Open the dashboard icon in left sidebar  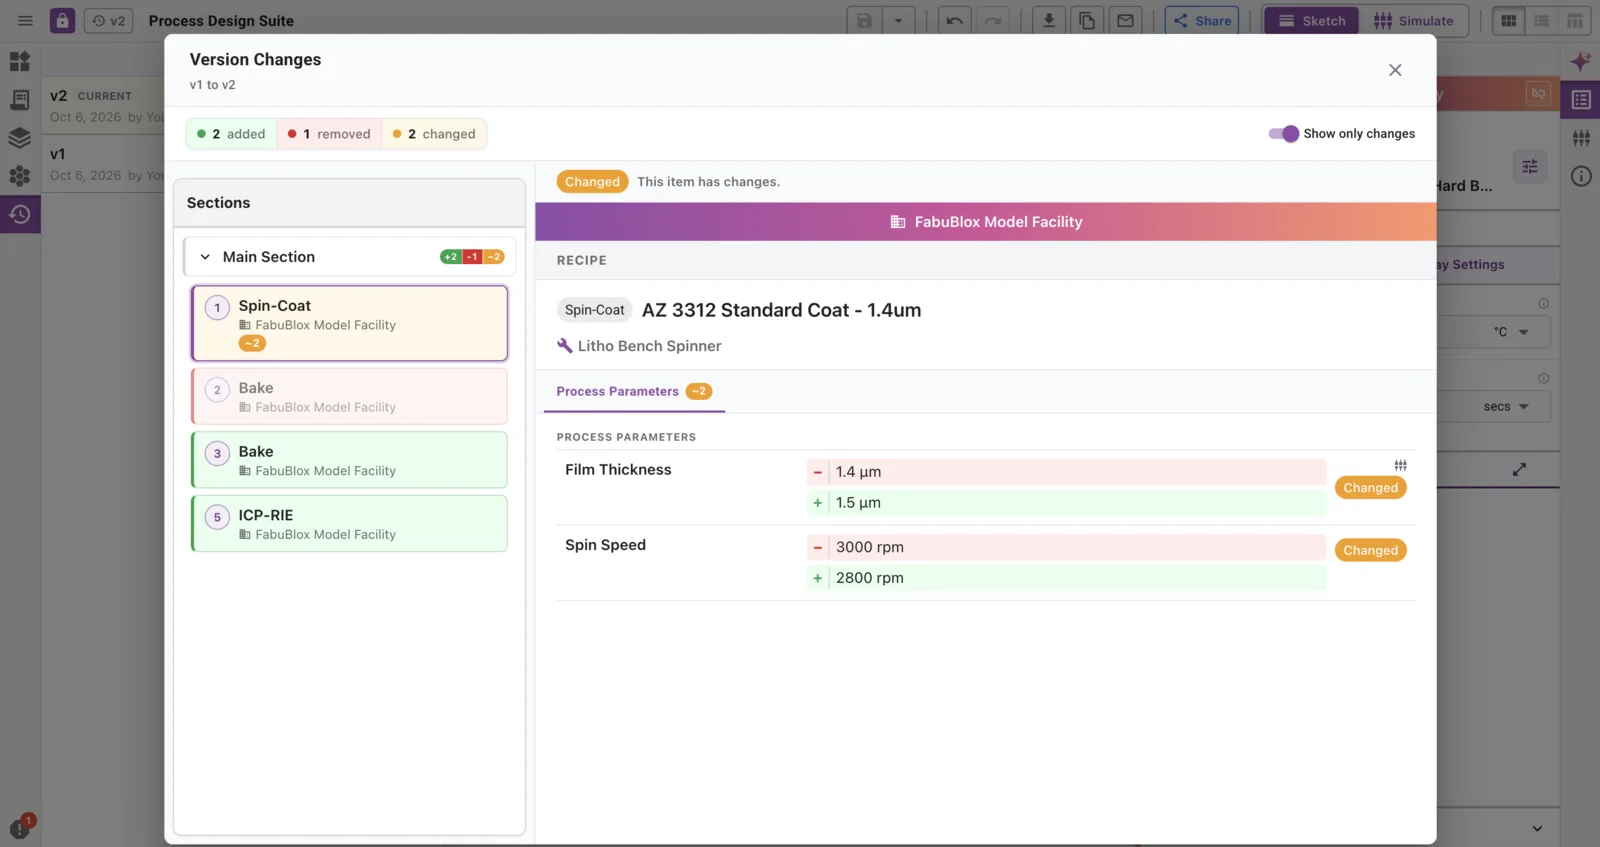coord(20,61)
